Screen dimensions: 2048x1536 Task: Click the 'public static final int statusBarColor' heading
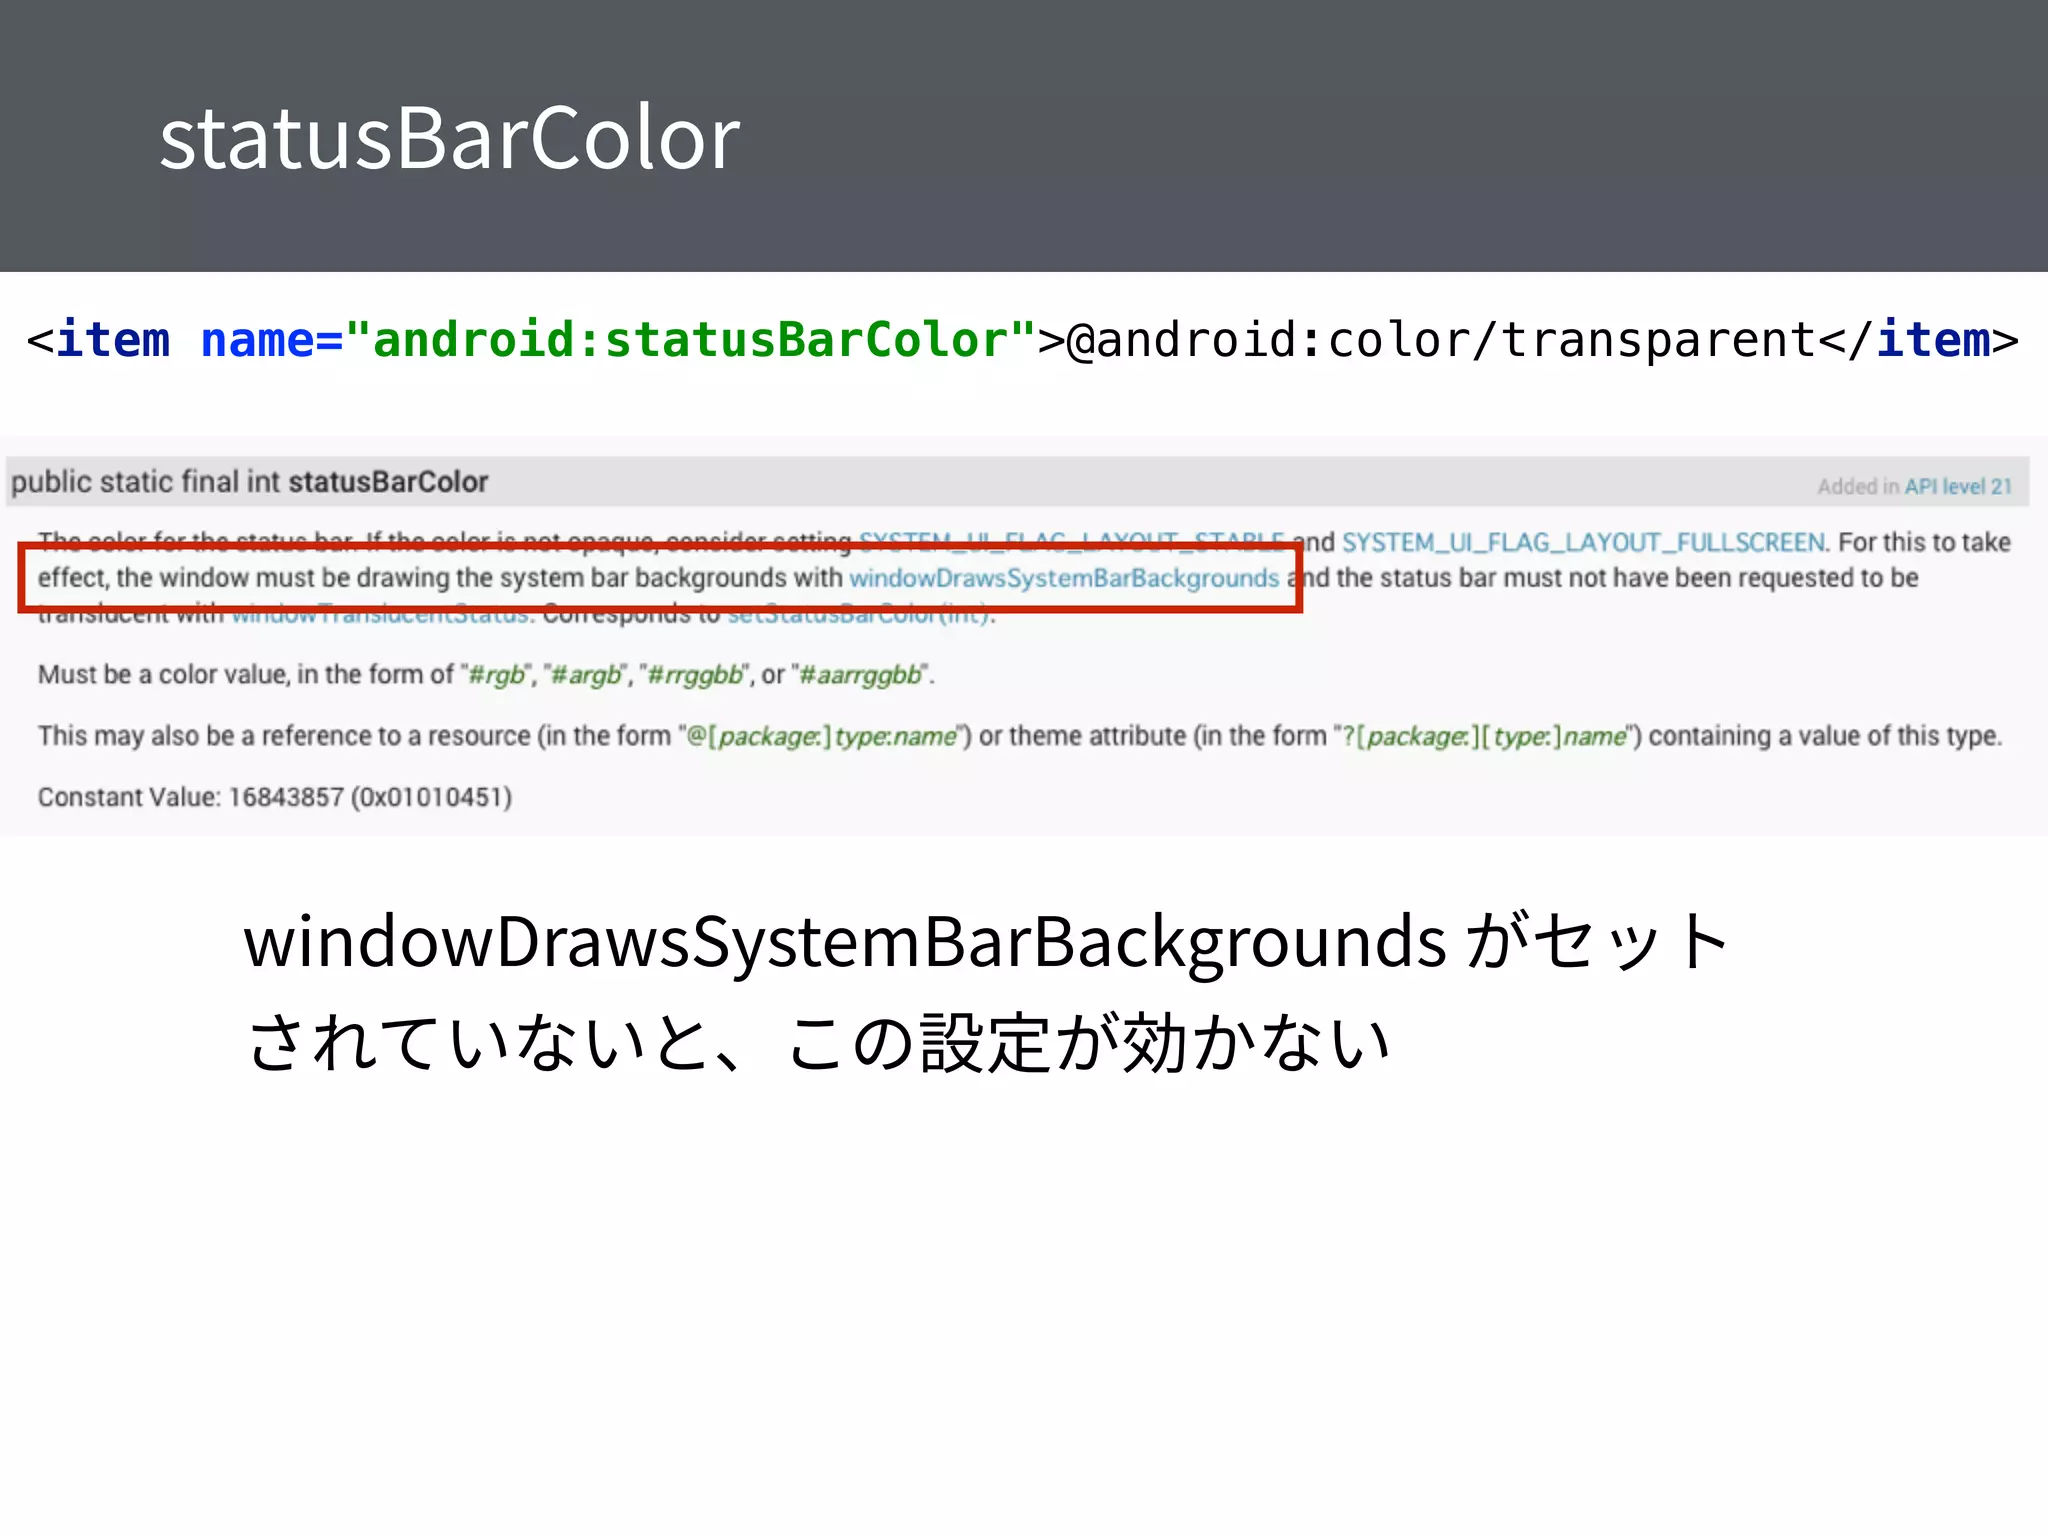tap(250, 482)
